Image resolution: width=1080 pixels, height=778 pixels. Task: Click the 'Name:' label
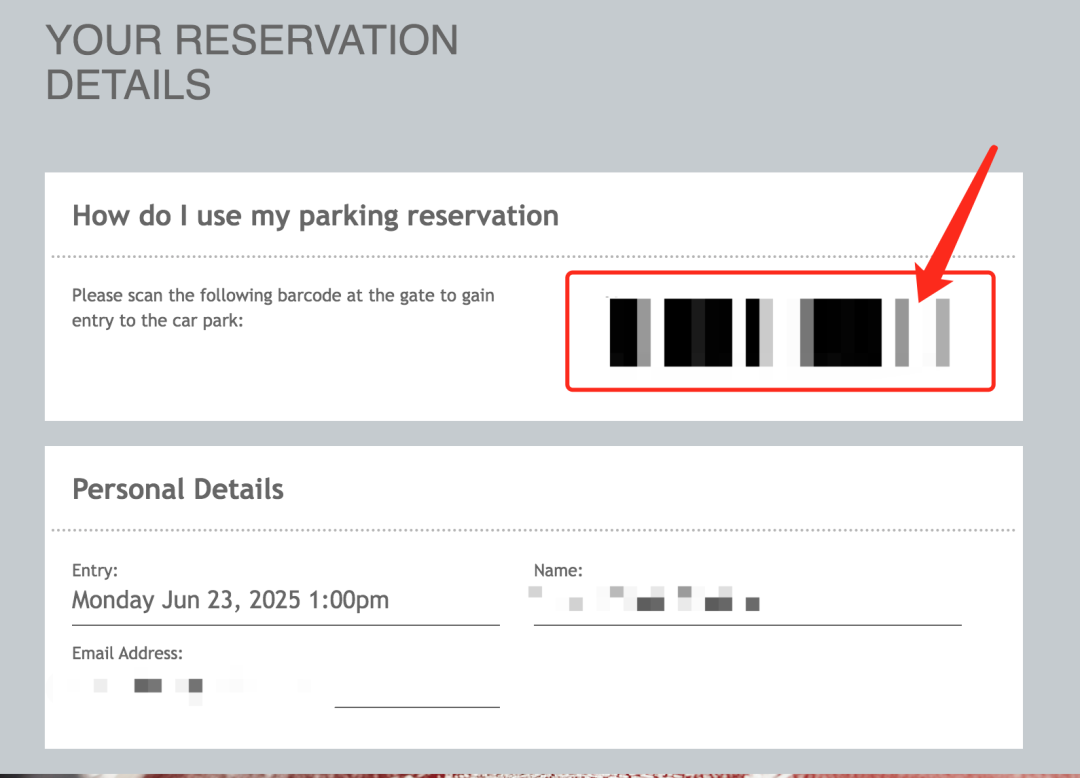[x=558, y=570]
